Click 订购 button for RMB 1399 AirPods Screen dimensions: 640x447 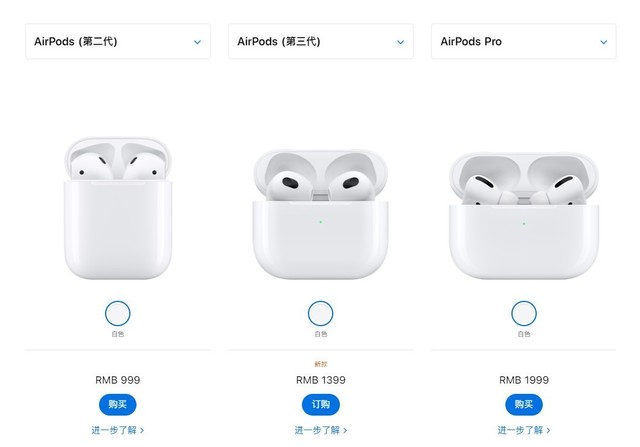tap(321, 405)
